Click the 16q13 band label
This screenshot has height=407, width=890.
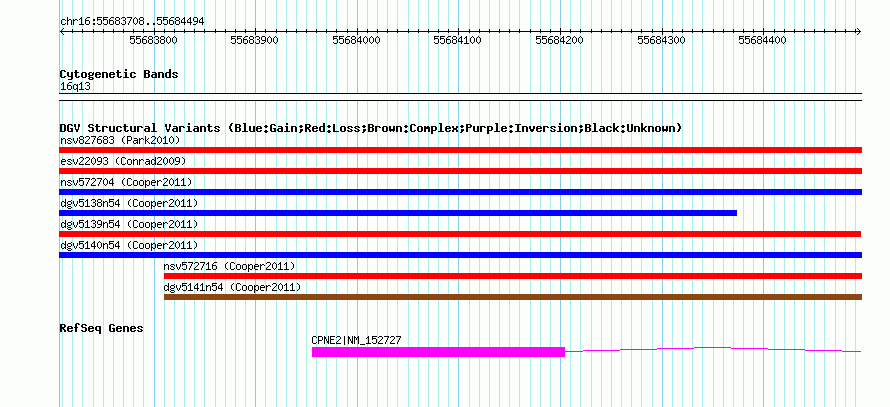point(75,87)
